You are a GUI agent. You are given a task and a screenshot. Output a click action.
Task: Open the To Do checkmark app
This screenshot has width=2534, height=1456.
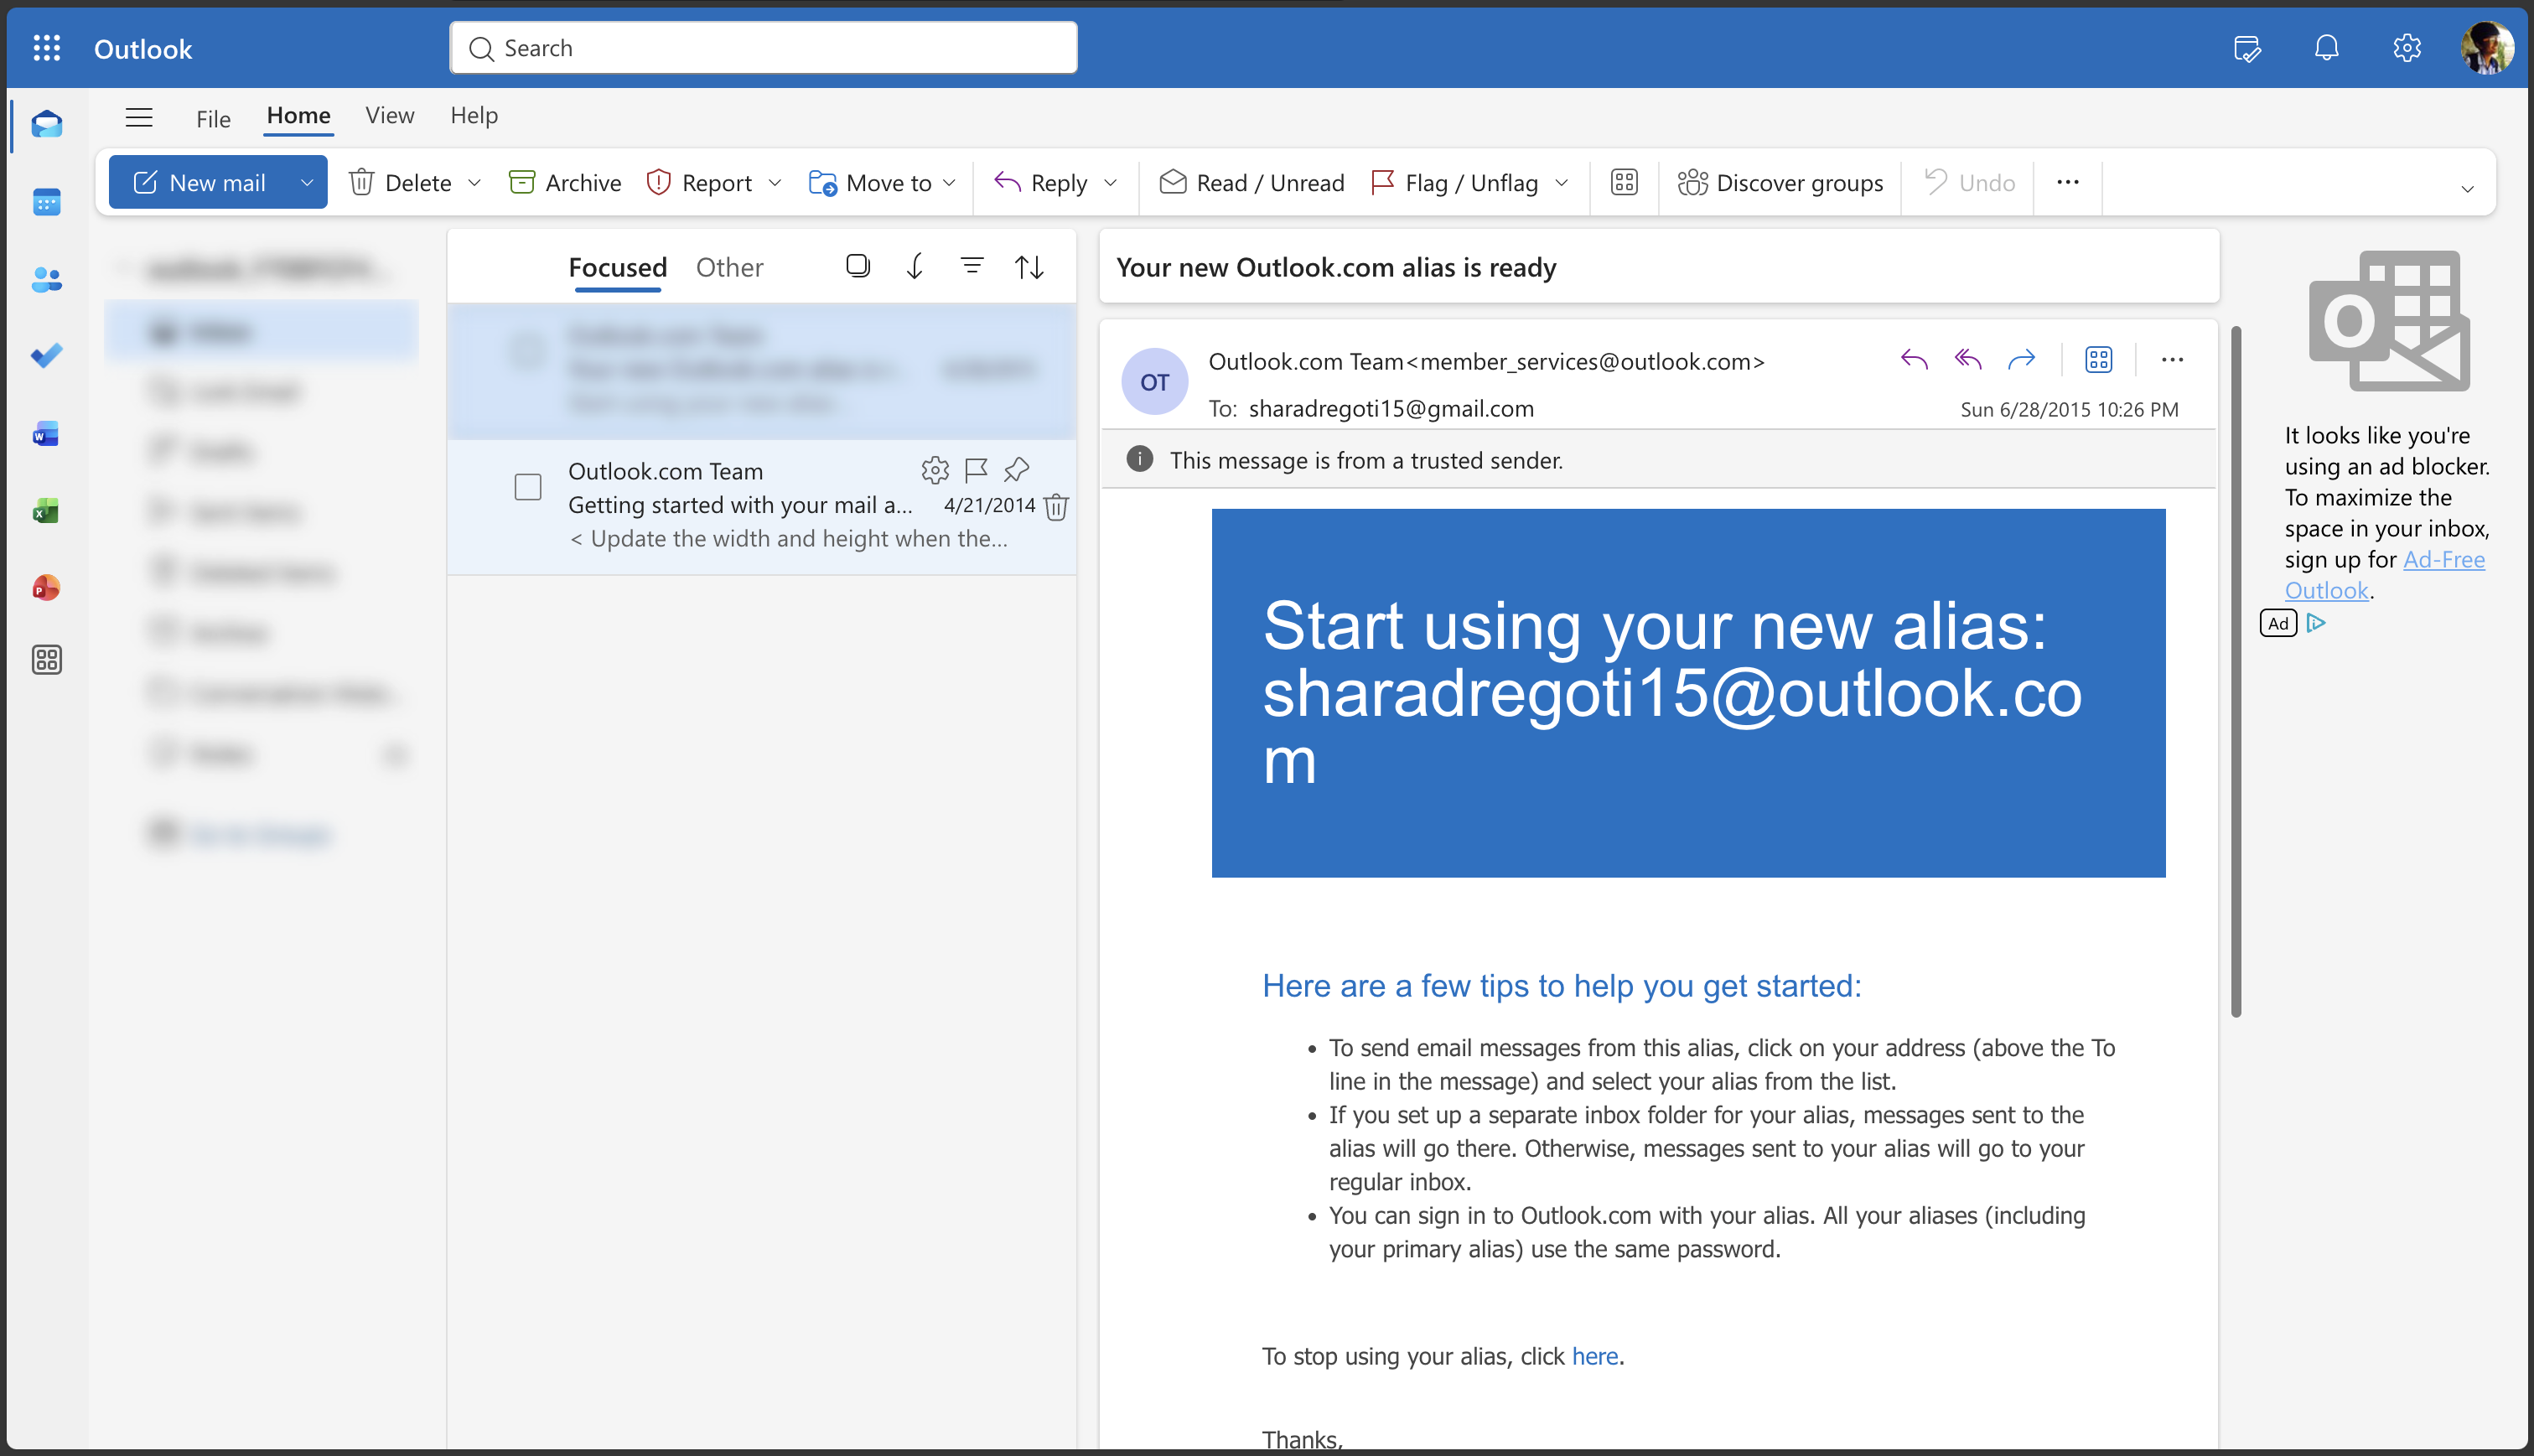46,356
